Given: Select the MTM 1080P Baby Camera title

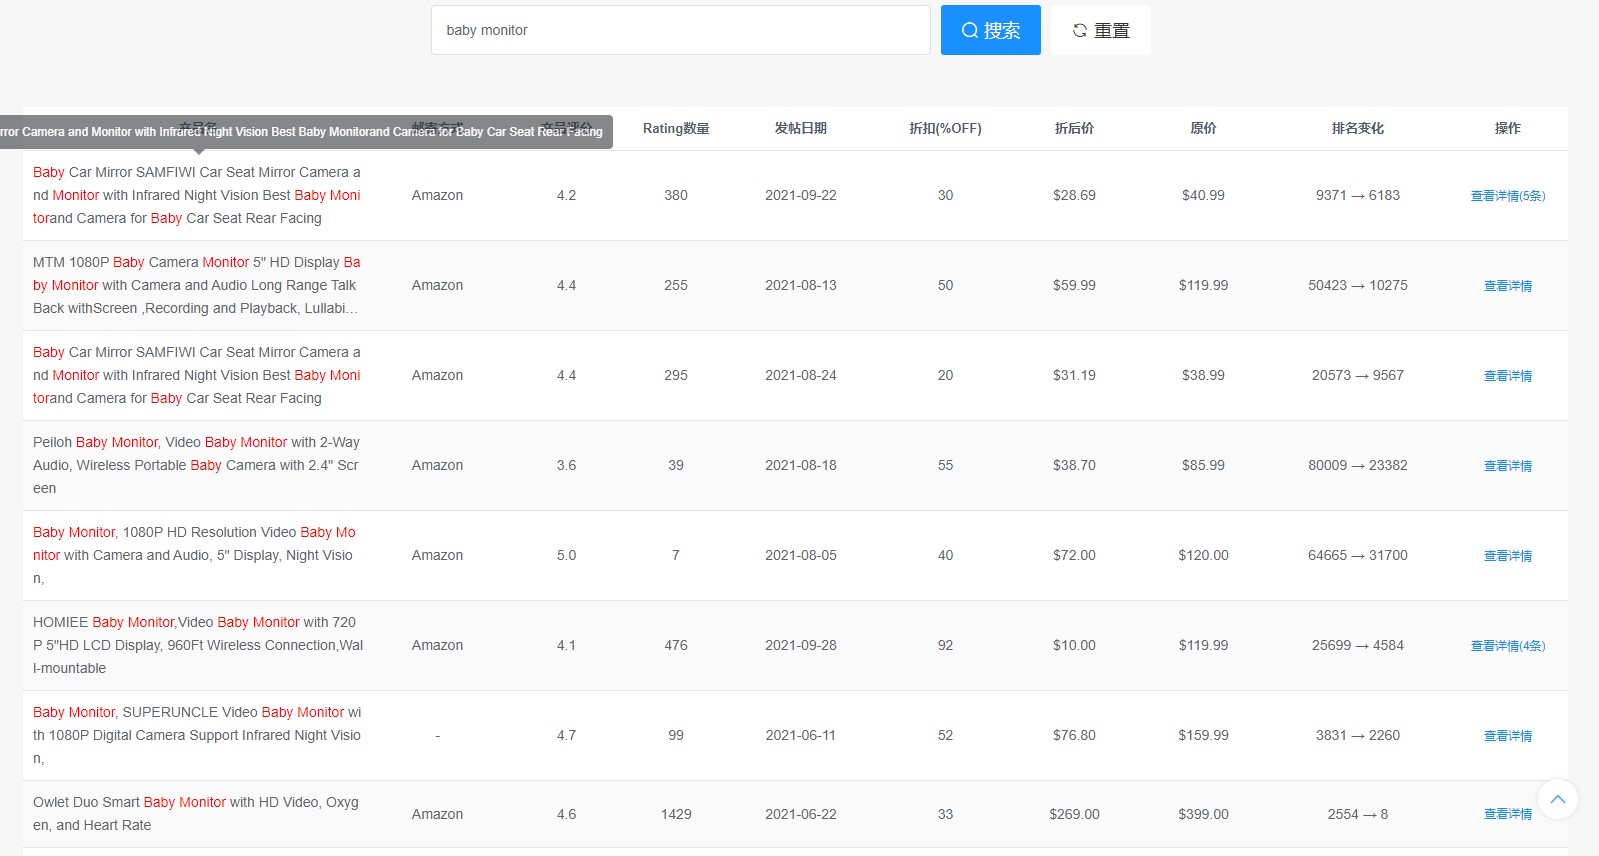Looking at the screenshot, I should tap(197, 285).
